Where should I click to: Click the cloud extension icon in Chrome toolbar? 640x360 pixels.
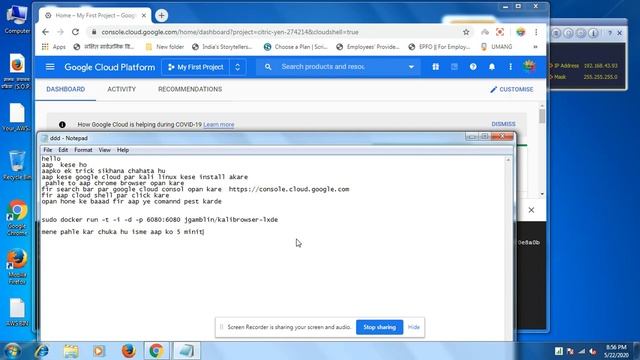click(x=485, y=32)
